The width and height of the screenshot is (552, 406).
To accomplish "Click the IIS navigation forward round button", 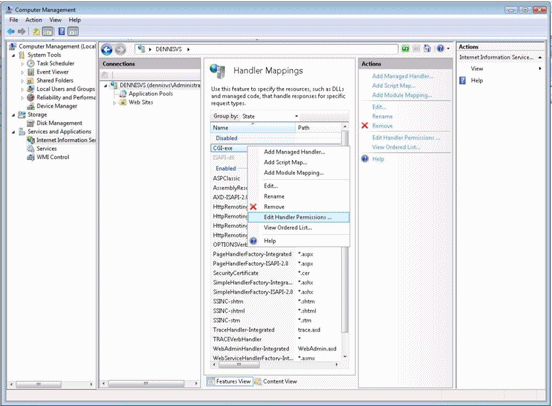I will (120, 50).
